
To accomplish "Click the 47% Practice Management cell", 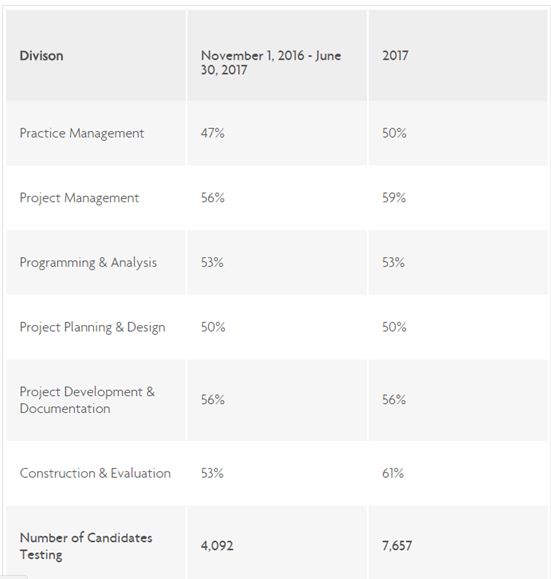I will 213,133.
